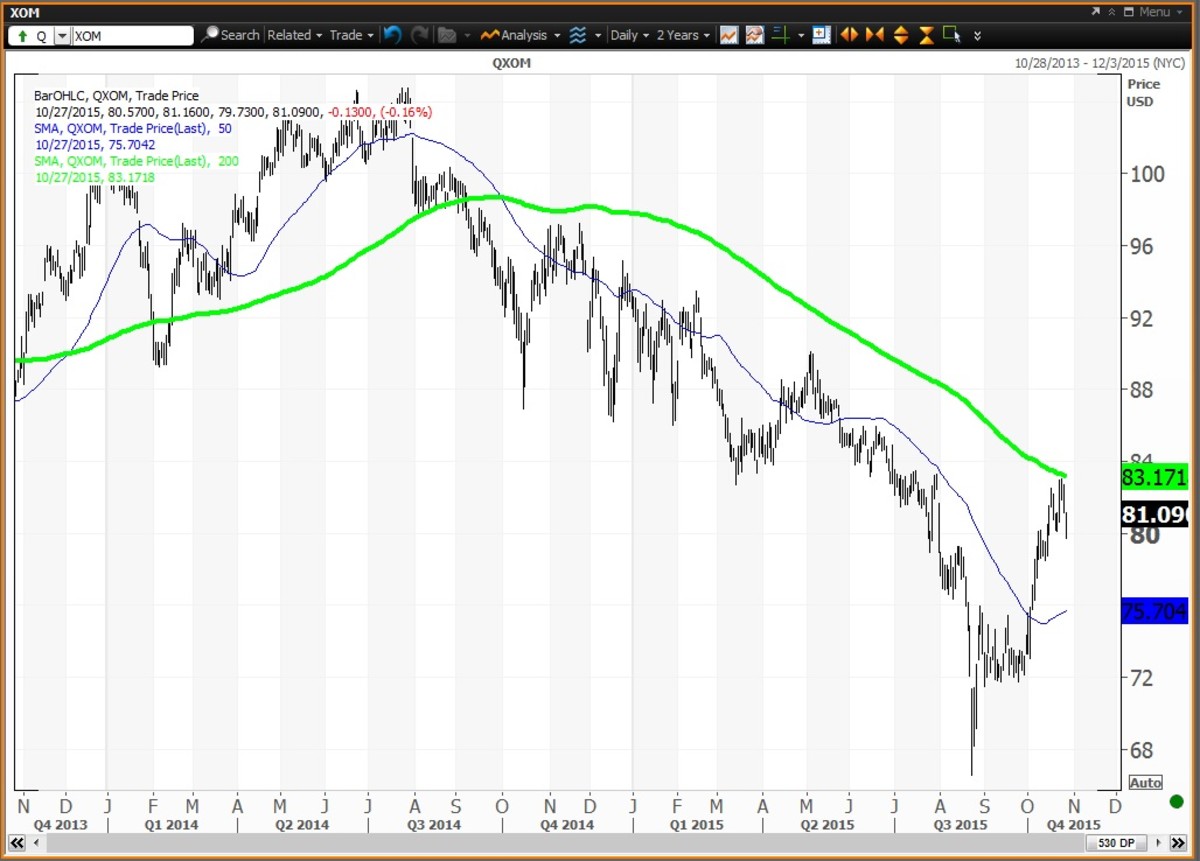Change the Daily interval dropdown
This screenshot has height=861, width=1200.
click(x=629, y=35)
